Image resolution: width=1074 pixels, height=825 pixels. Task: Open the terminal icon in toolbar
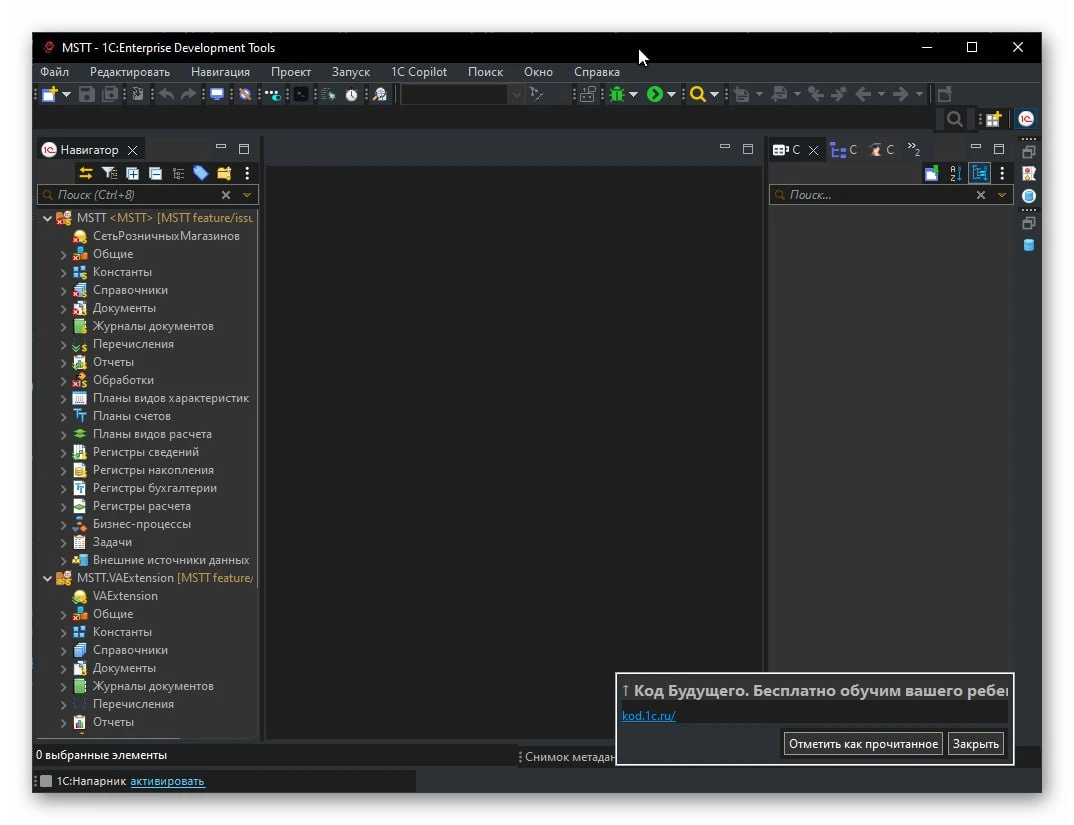(301, 95)
